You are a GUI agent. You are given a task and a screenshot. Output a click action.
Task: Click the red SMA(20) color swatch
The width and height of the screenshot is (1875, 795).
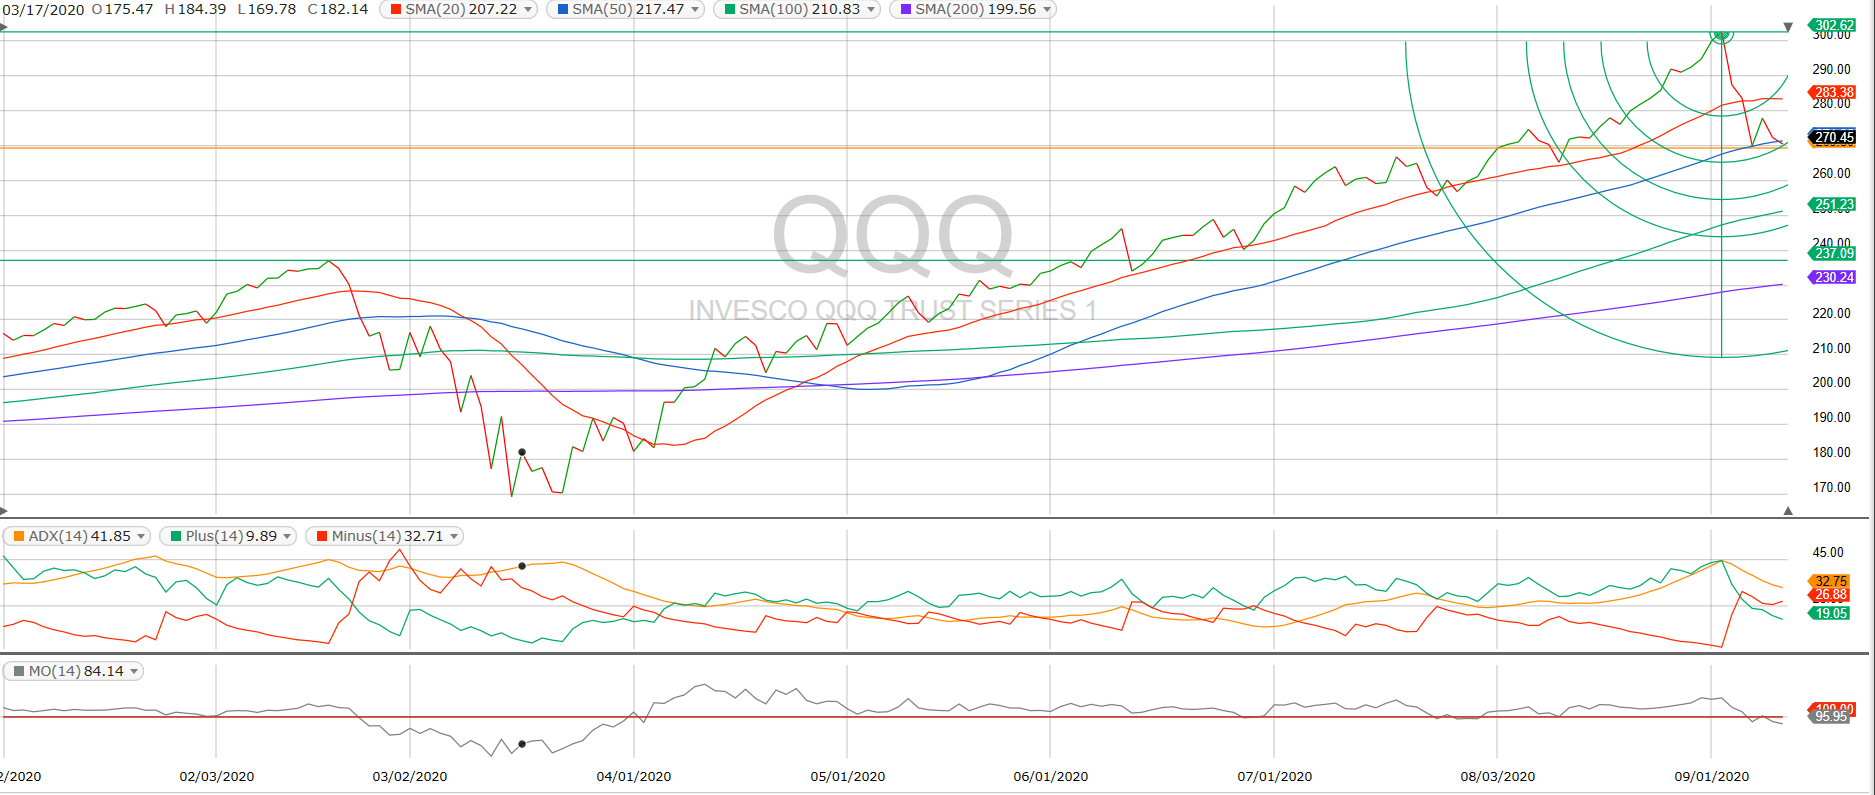pos(396,9)
